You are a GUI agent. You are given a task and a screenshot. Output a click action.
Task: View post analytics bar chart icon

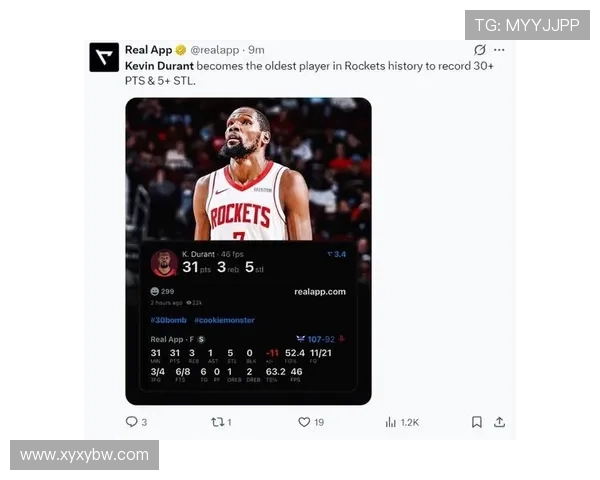[390, 422]
